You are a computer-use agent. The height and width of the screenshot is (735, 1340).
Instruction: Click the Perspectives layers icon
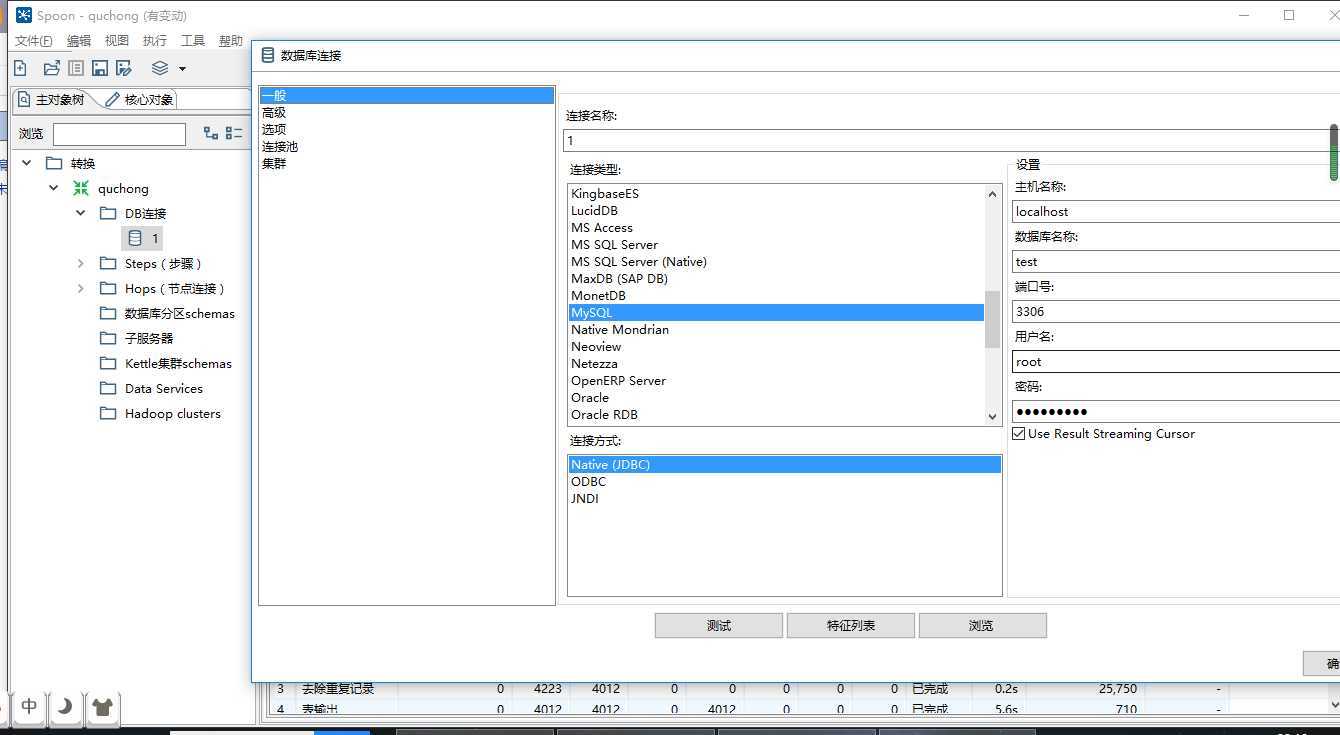(x=160, y=68)
